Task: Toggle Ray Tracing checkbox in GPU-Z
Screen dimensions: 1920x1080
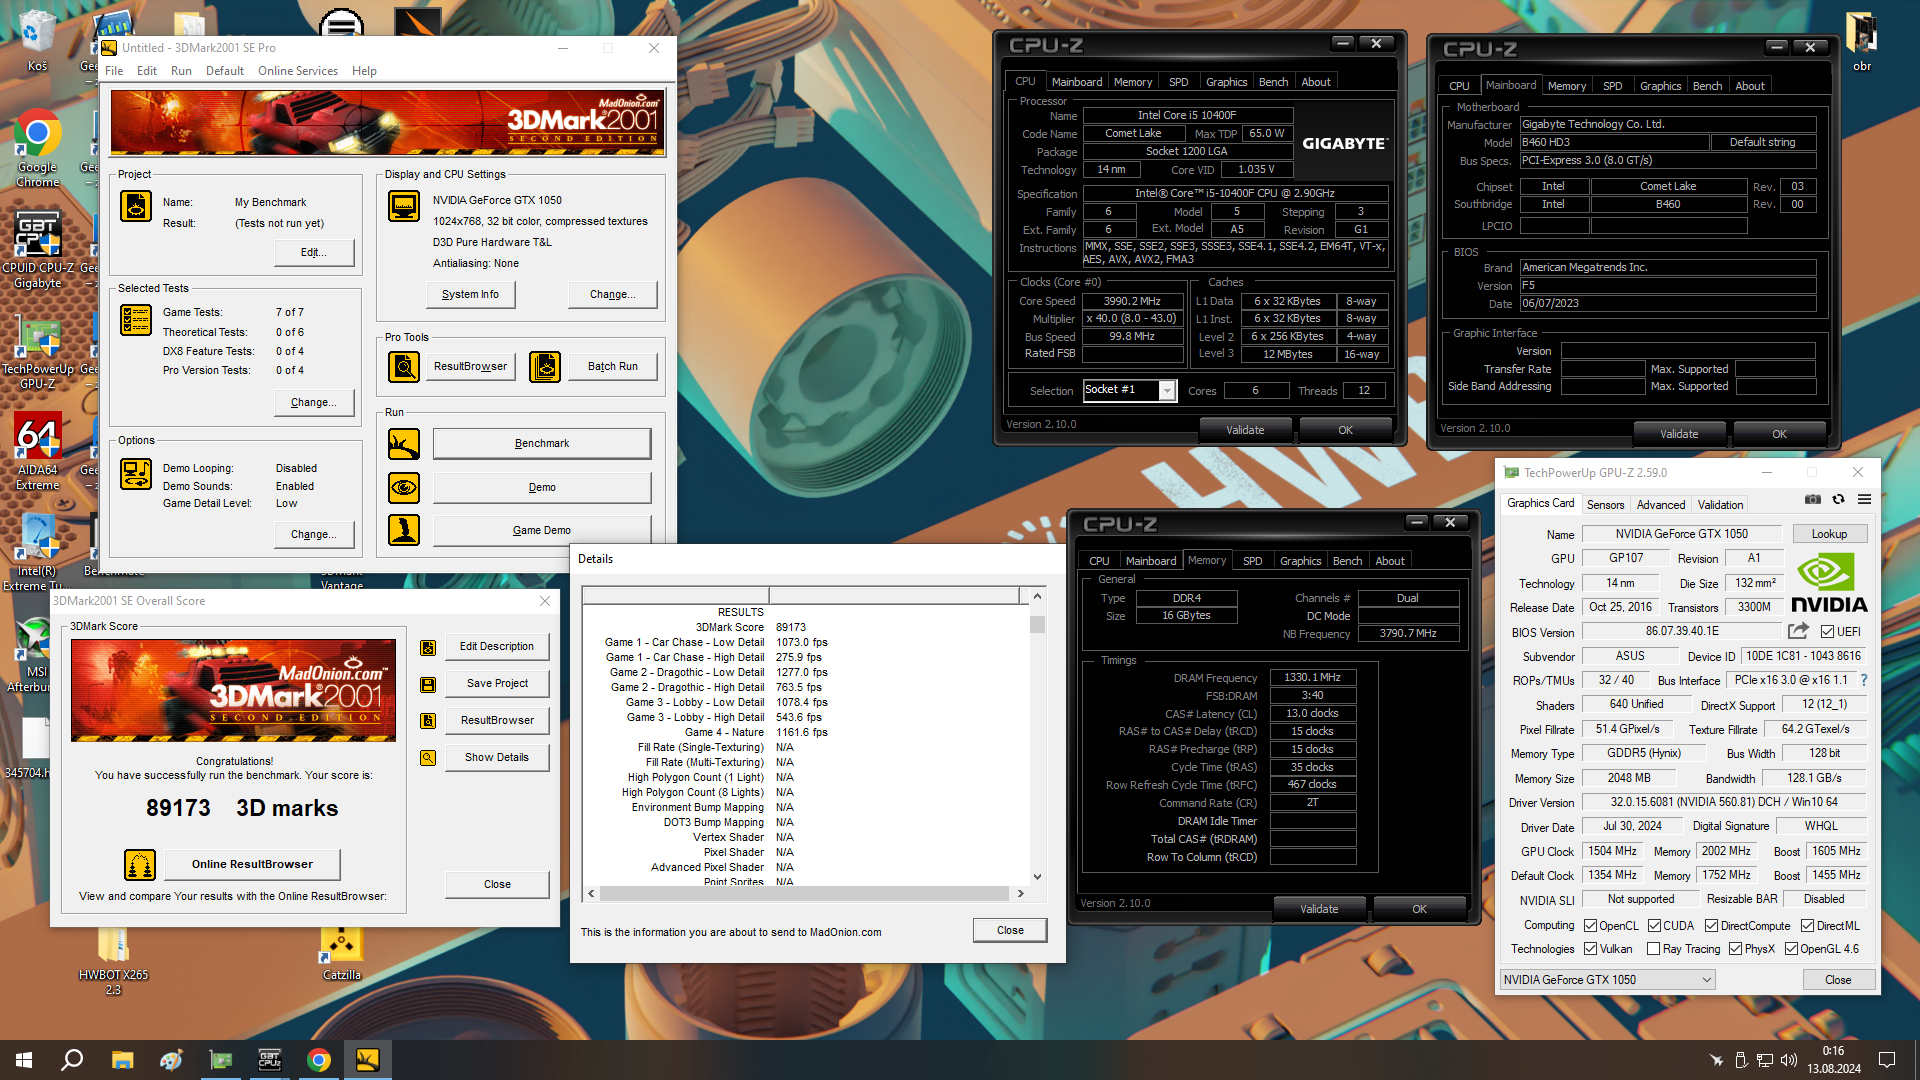Action: tap(1653, 949)
